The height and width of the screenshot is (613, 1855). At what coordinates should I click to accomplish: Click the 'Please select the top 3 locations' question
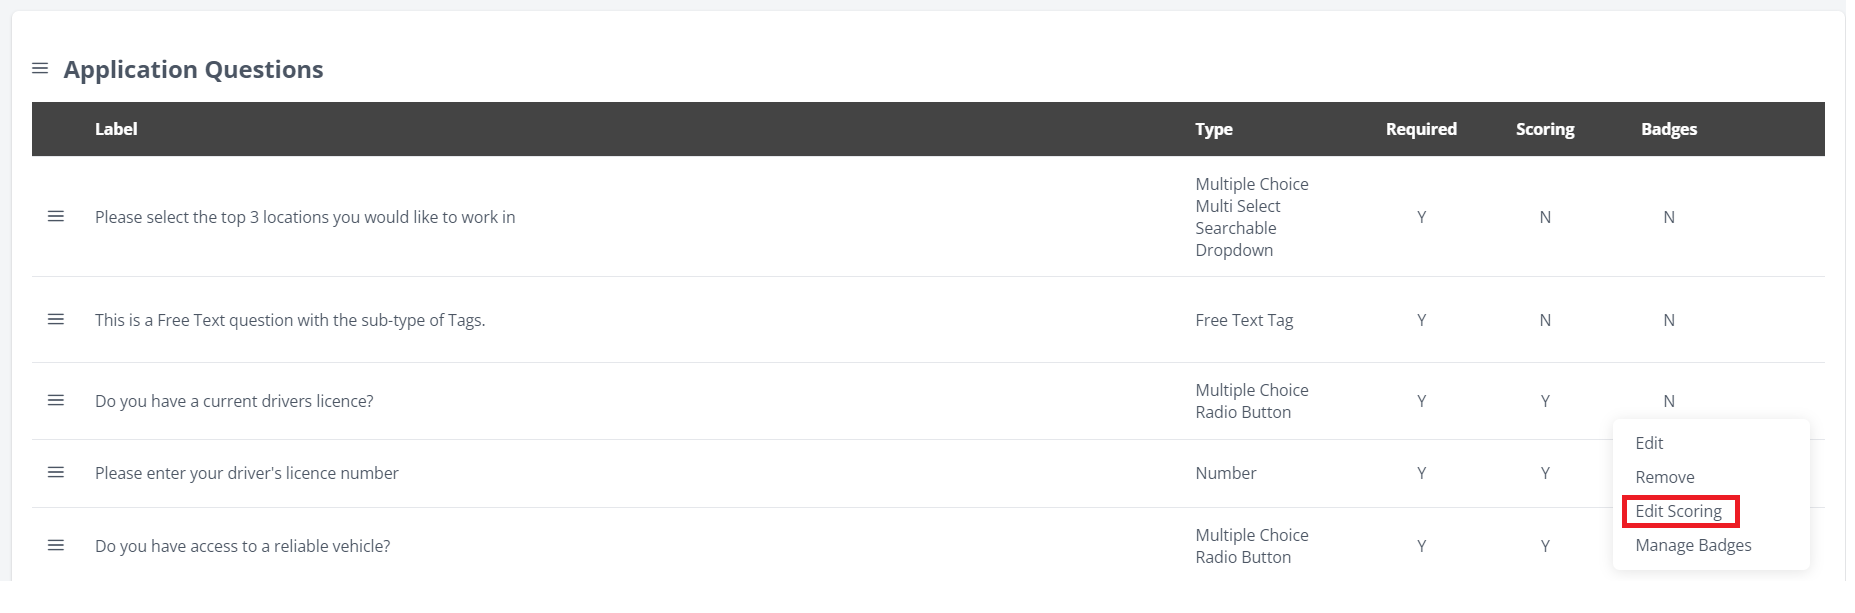(x=305, y=217)
